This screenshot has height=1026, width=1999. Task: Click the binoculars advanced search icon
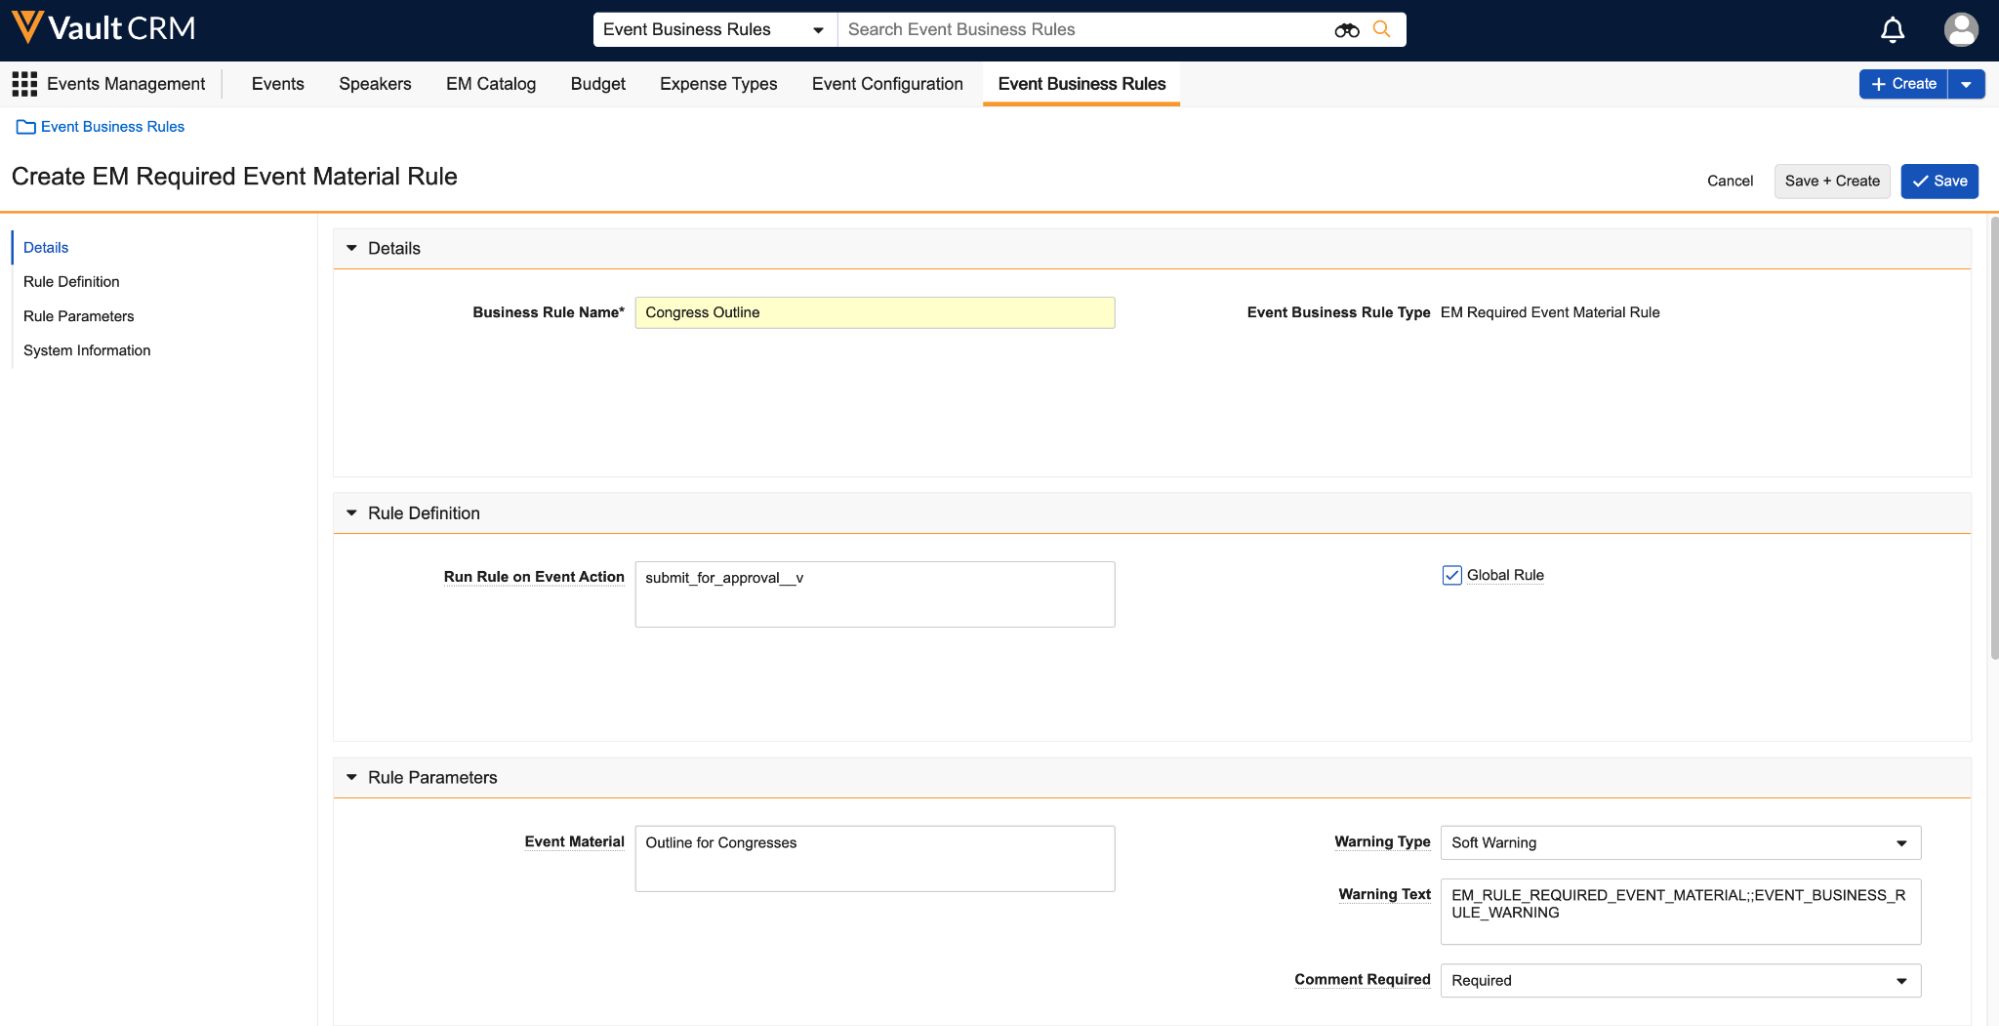(x=1346, y=30)
